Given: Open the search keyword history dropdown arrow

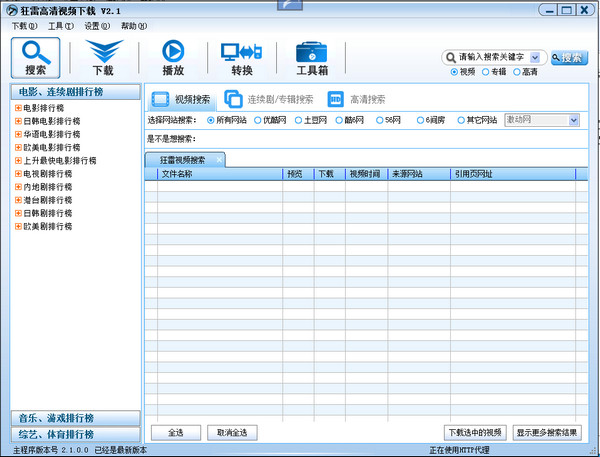Looking at the screenshot, I should 535,58.
